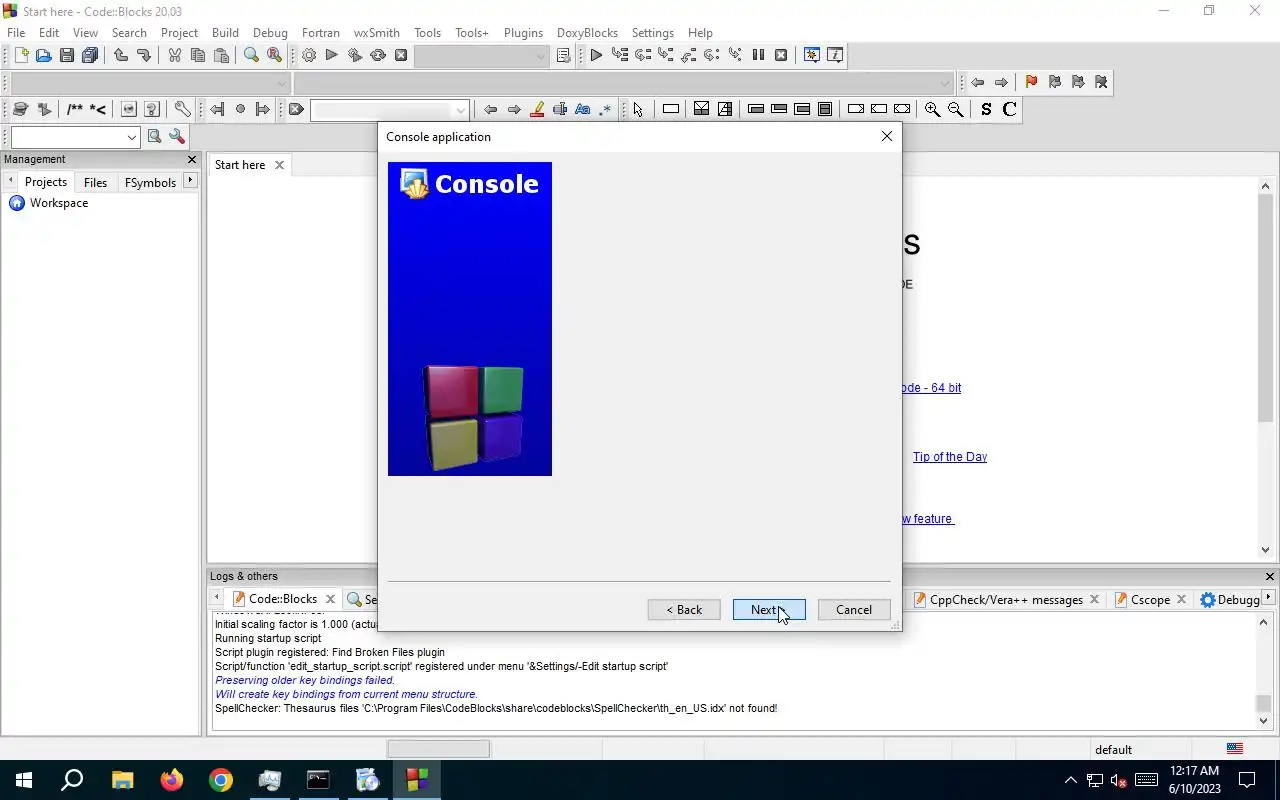Click the Zoom out magnifier icon
Screen dimensions: 1280x800
(955, 110)
